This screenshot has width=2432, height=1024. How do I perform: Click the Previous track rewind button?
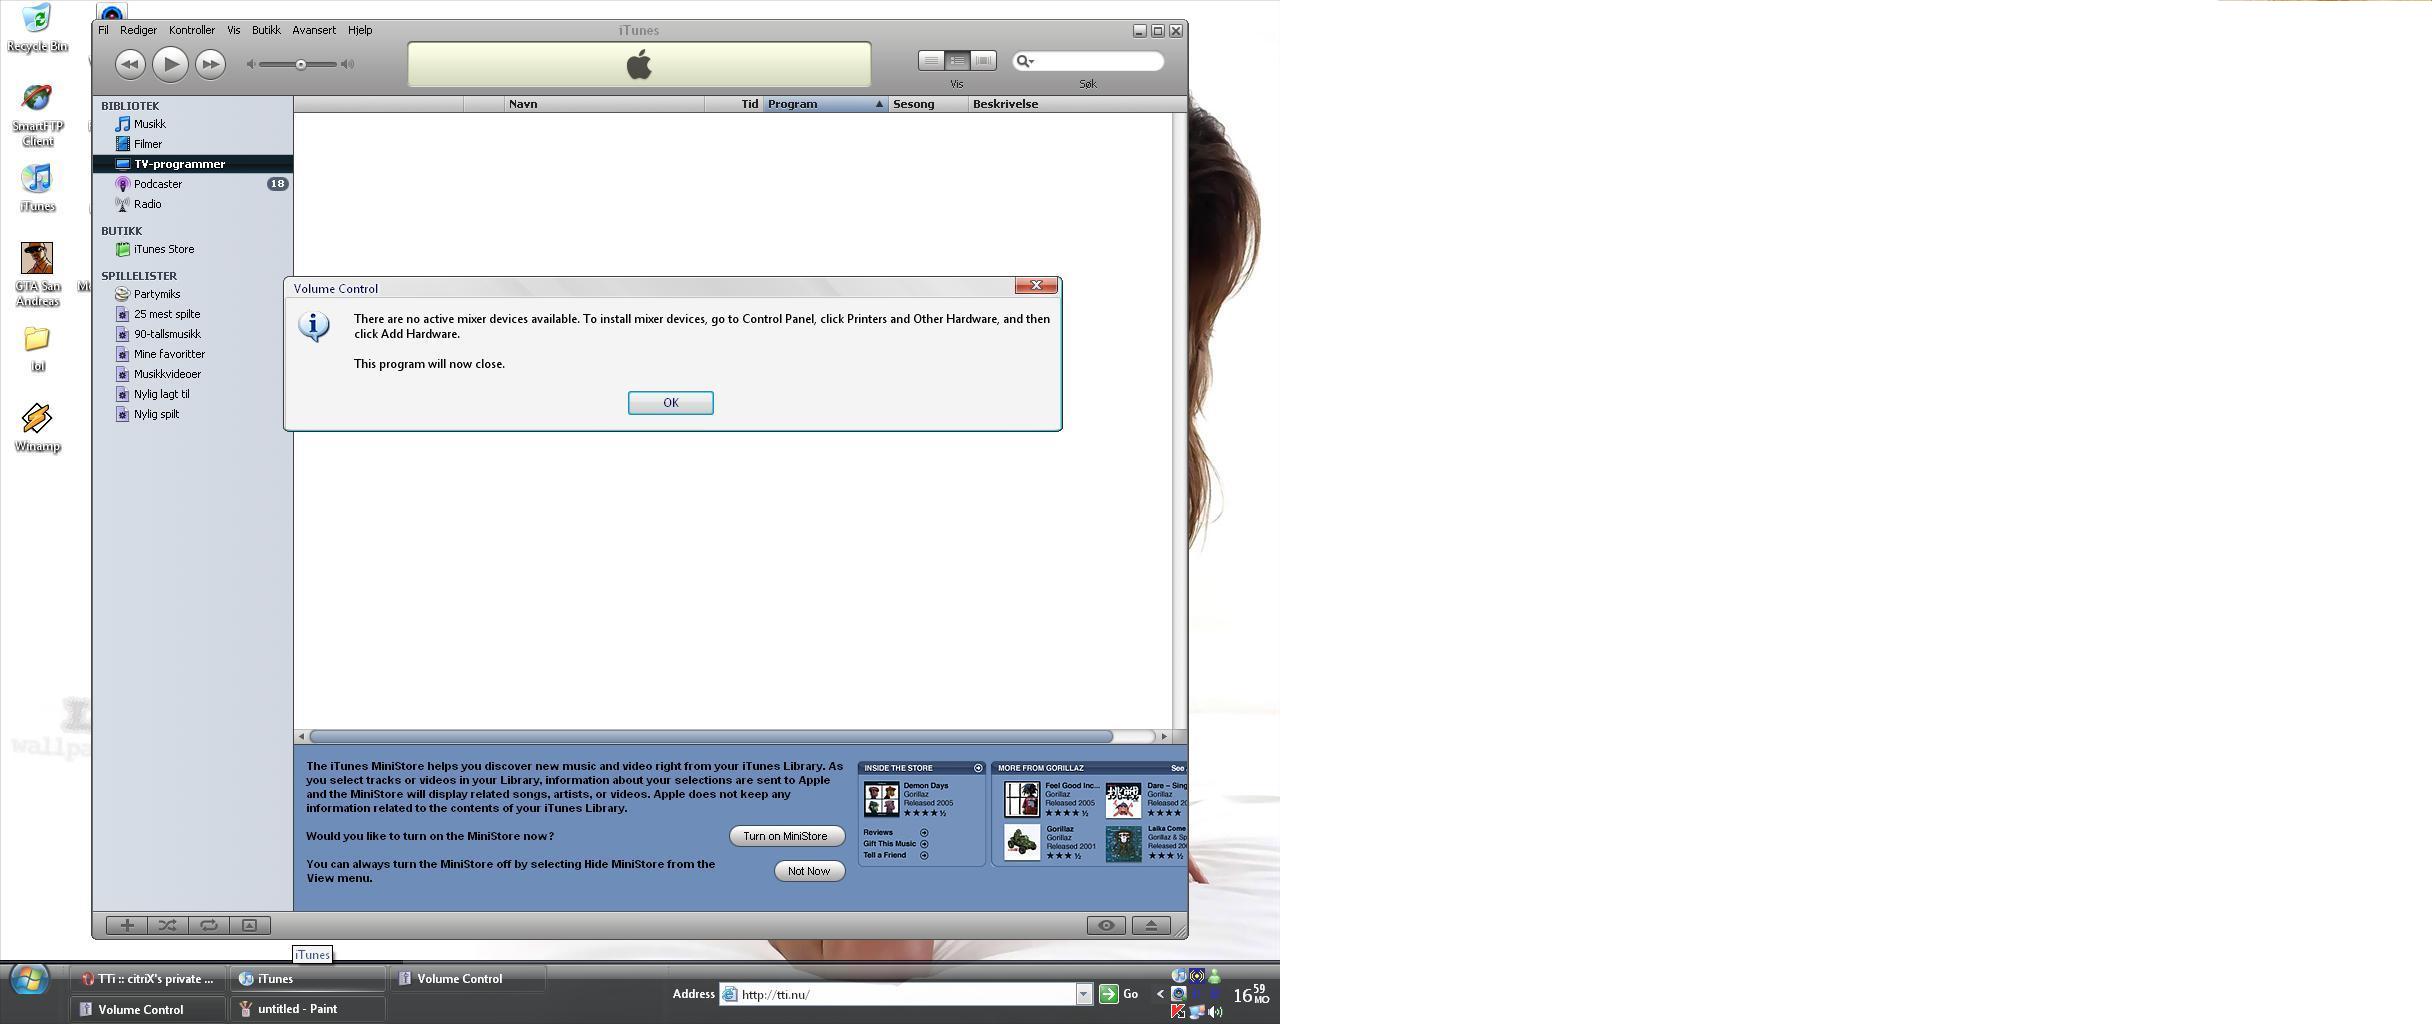tap(129, 64)
